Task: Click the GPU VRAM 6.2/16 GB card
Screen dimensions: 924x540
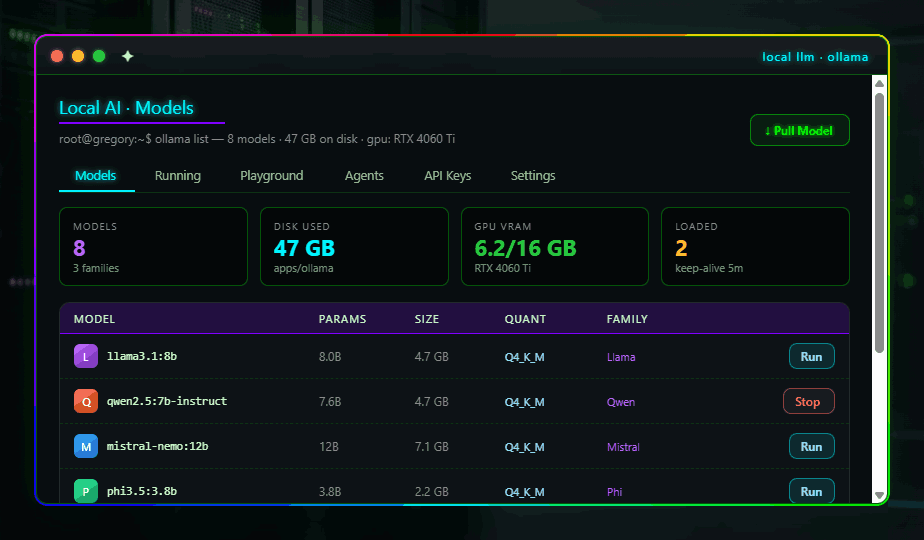Action: point(555,246)
